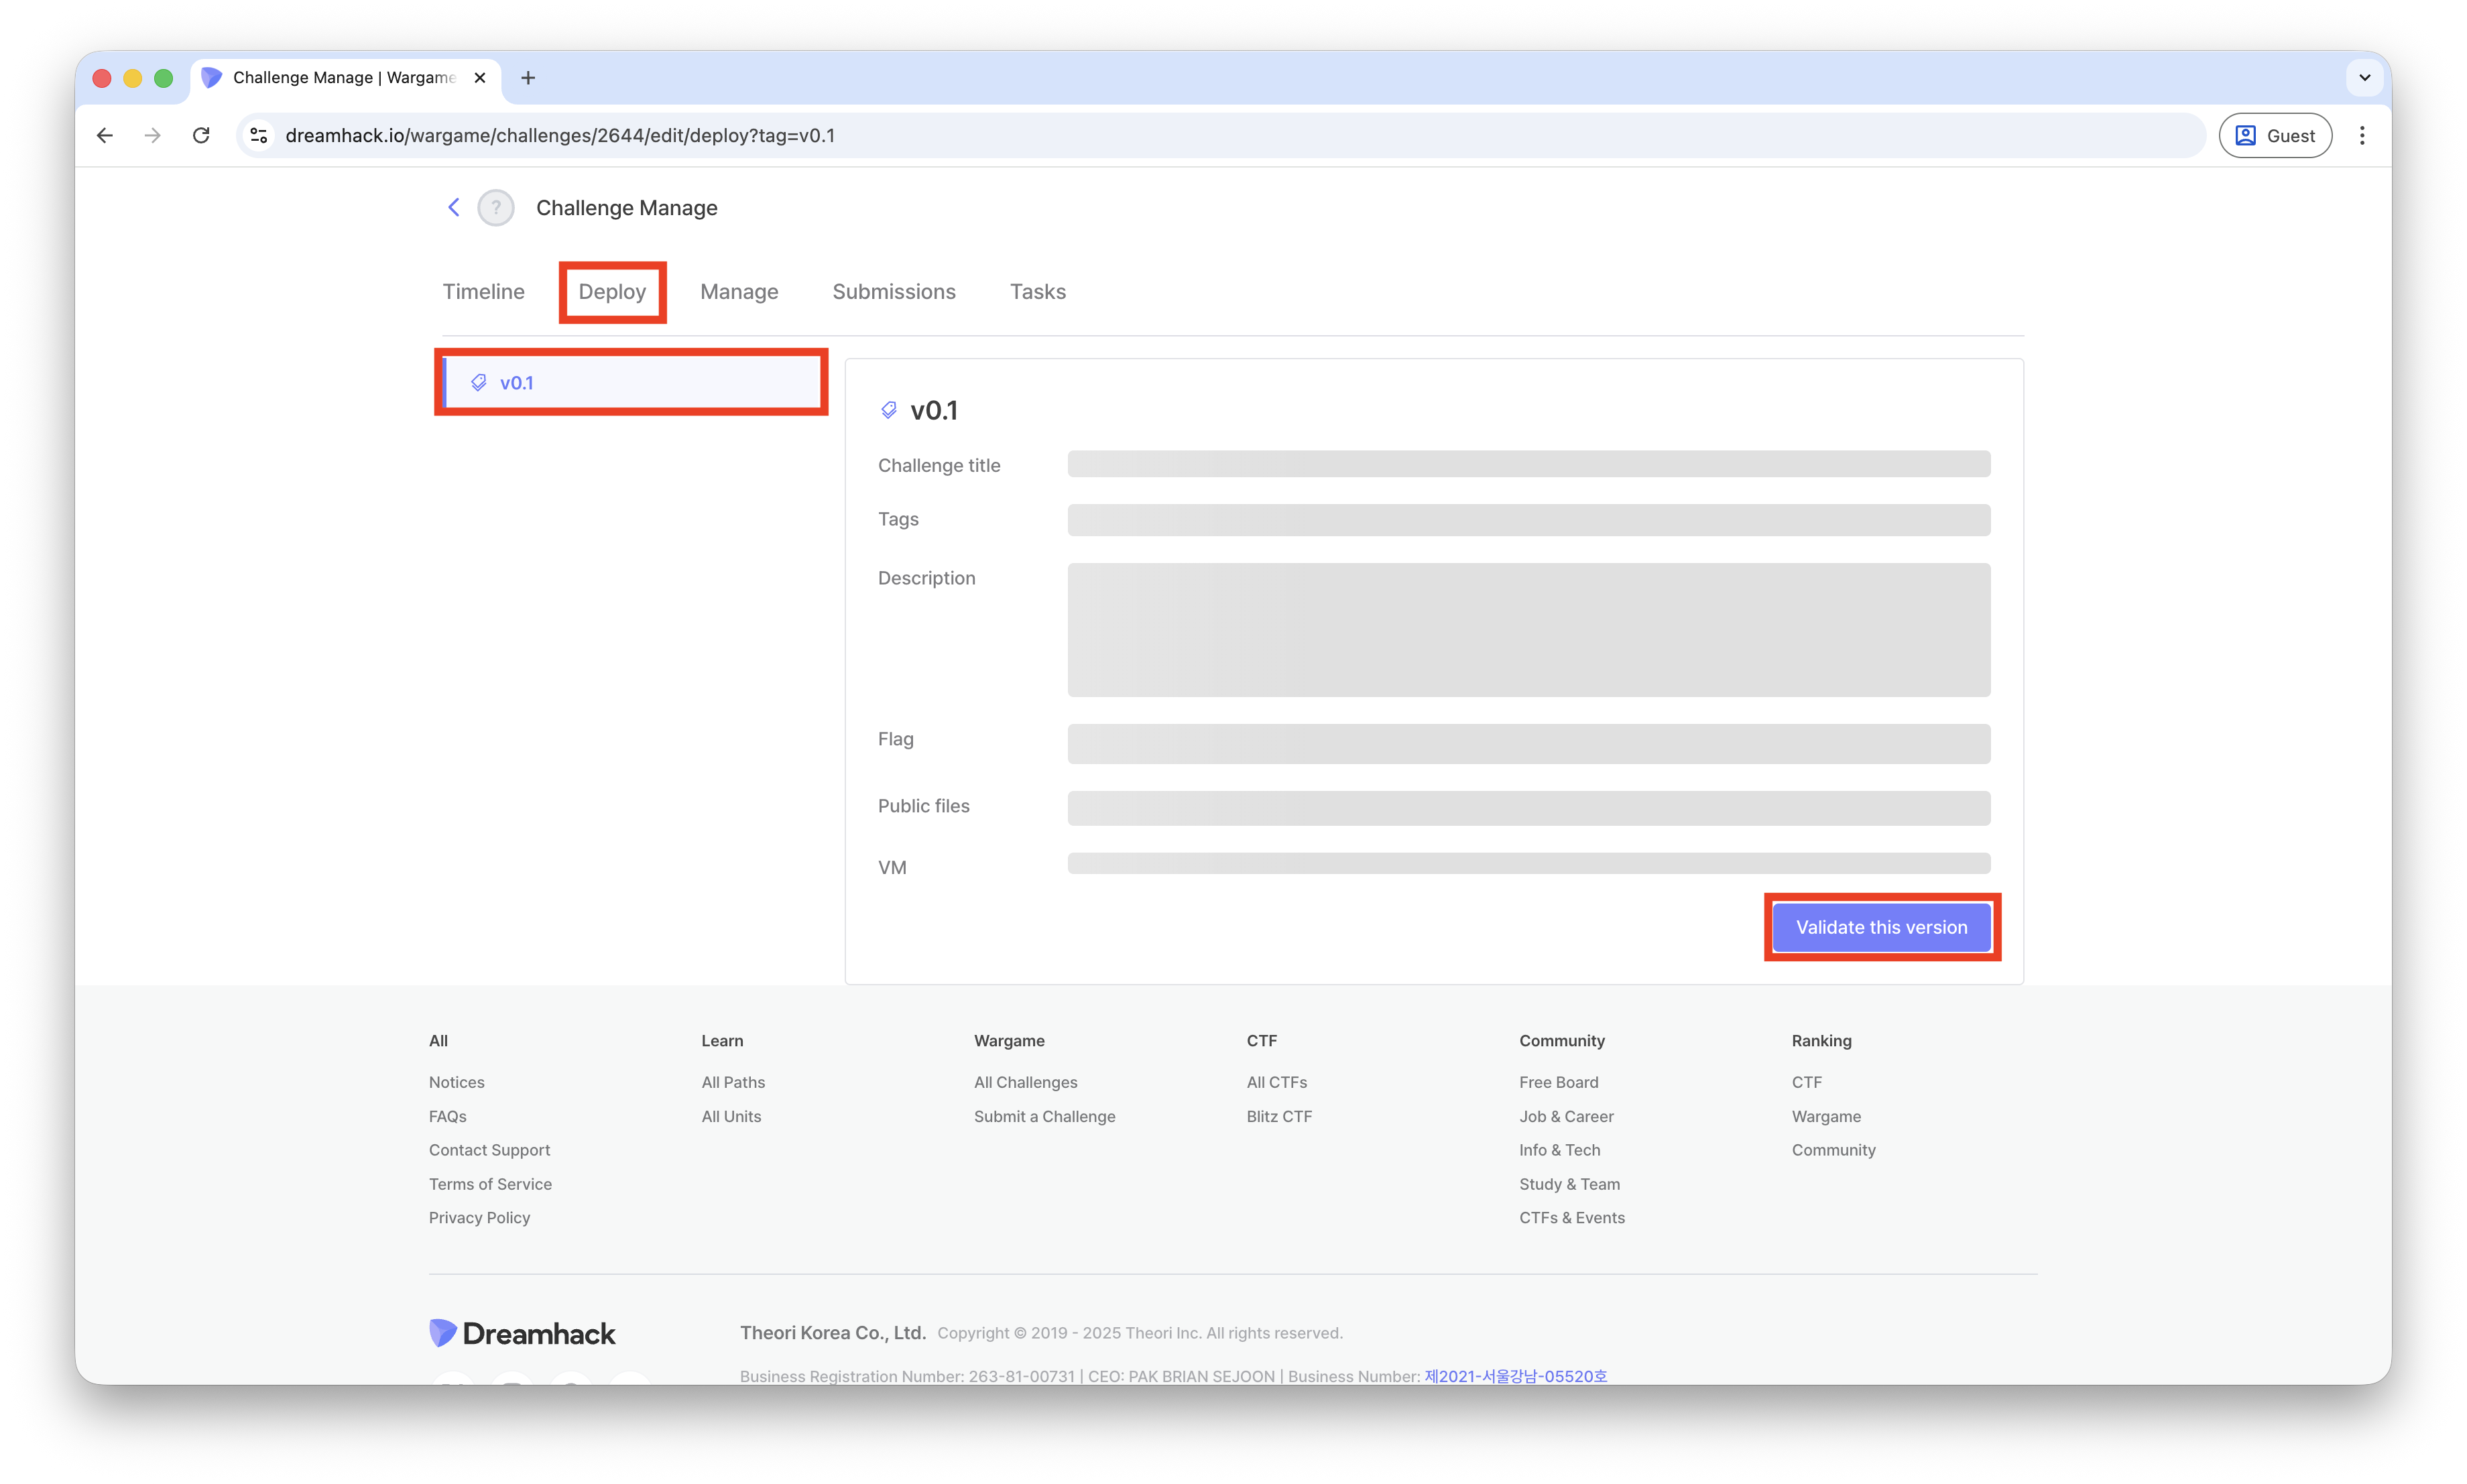Open a new tab with the plus icon
Screen dimensions: 2467x1484
(528, 78)
